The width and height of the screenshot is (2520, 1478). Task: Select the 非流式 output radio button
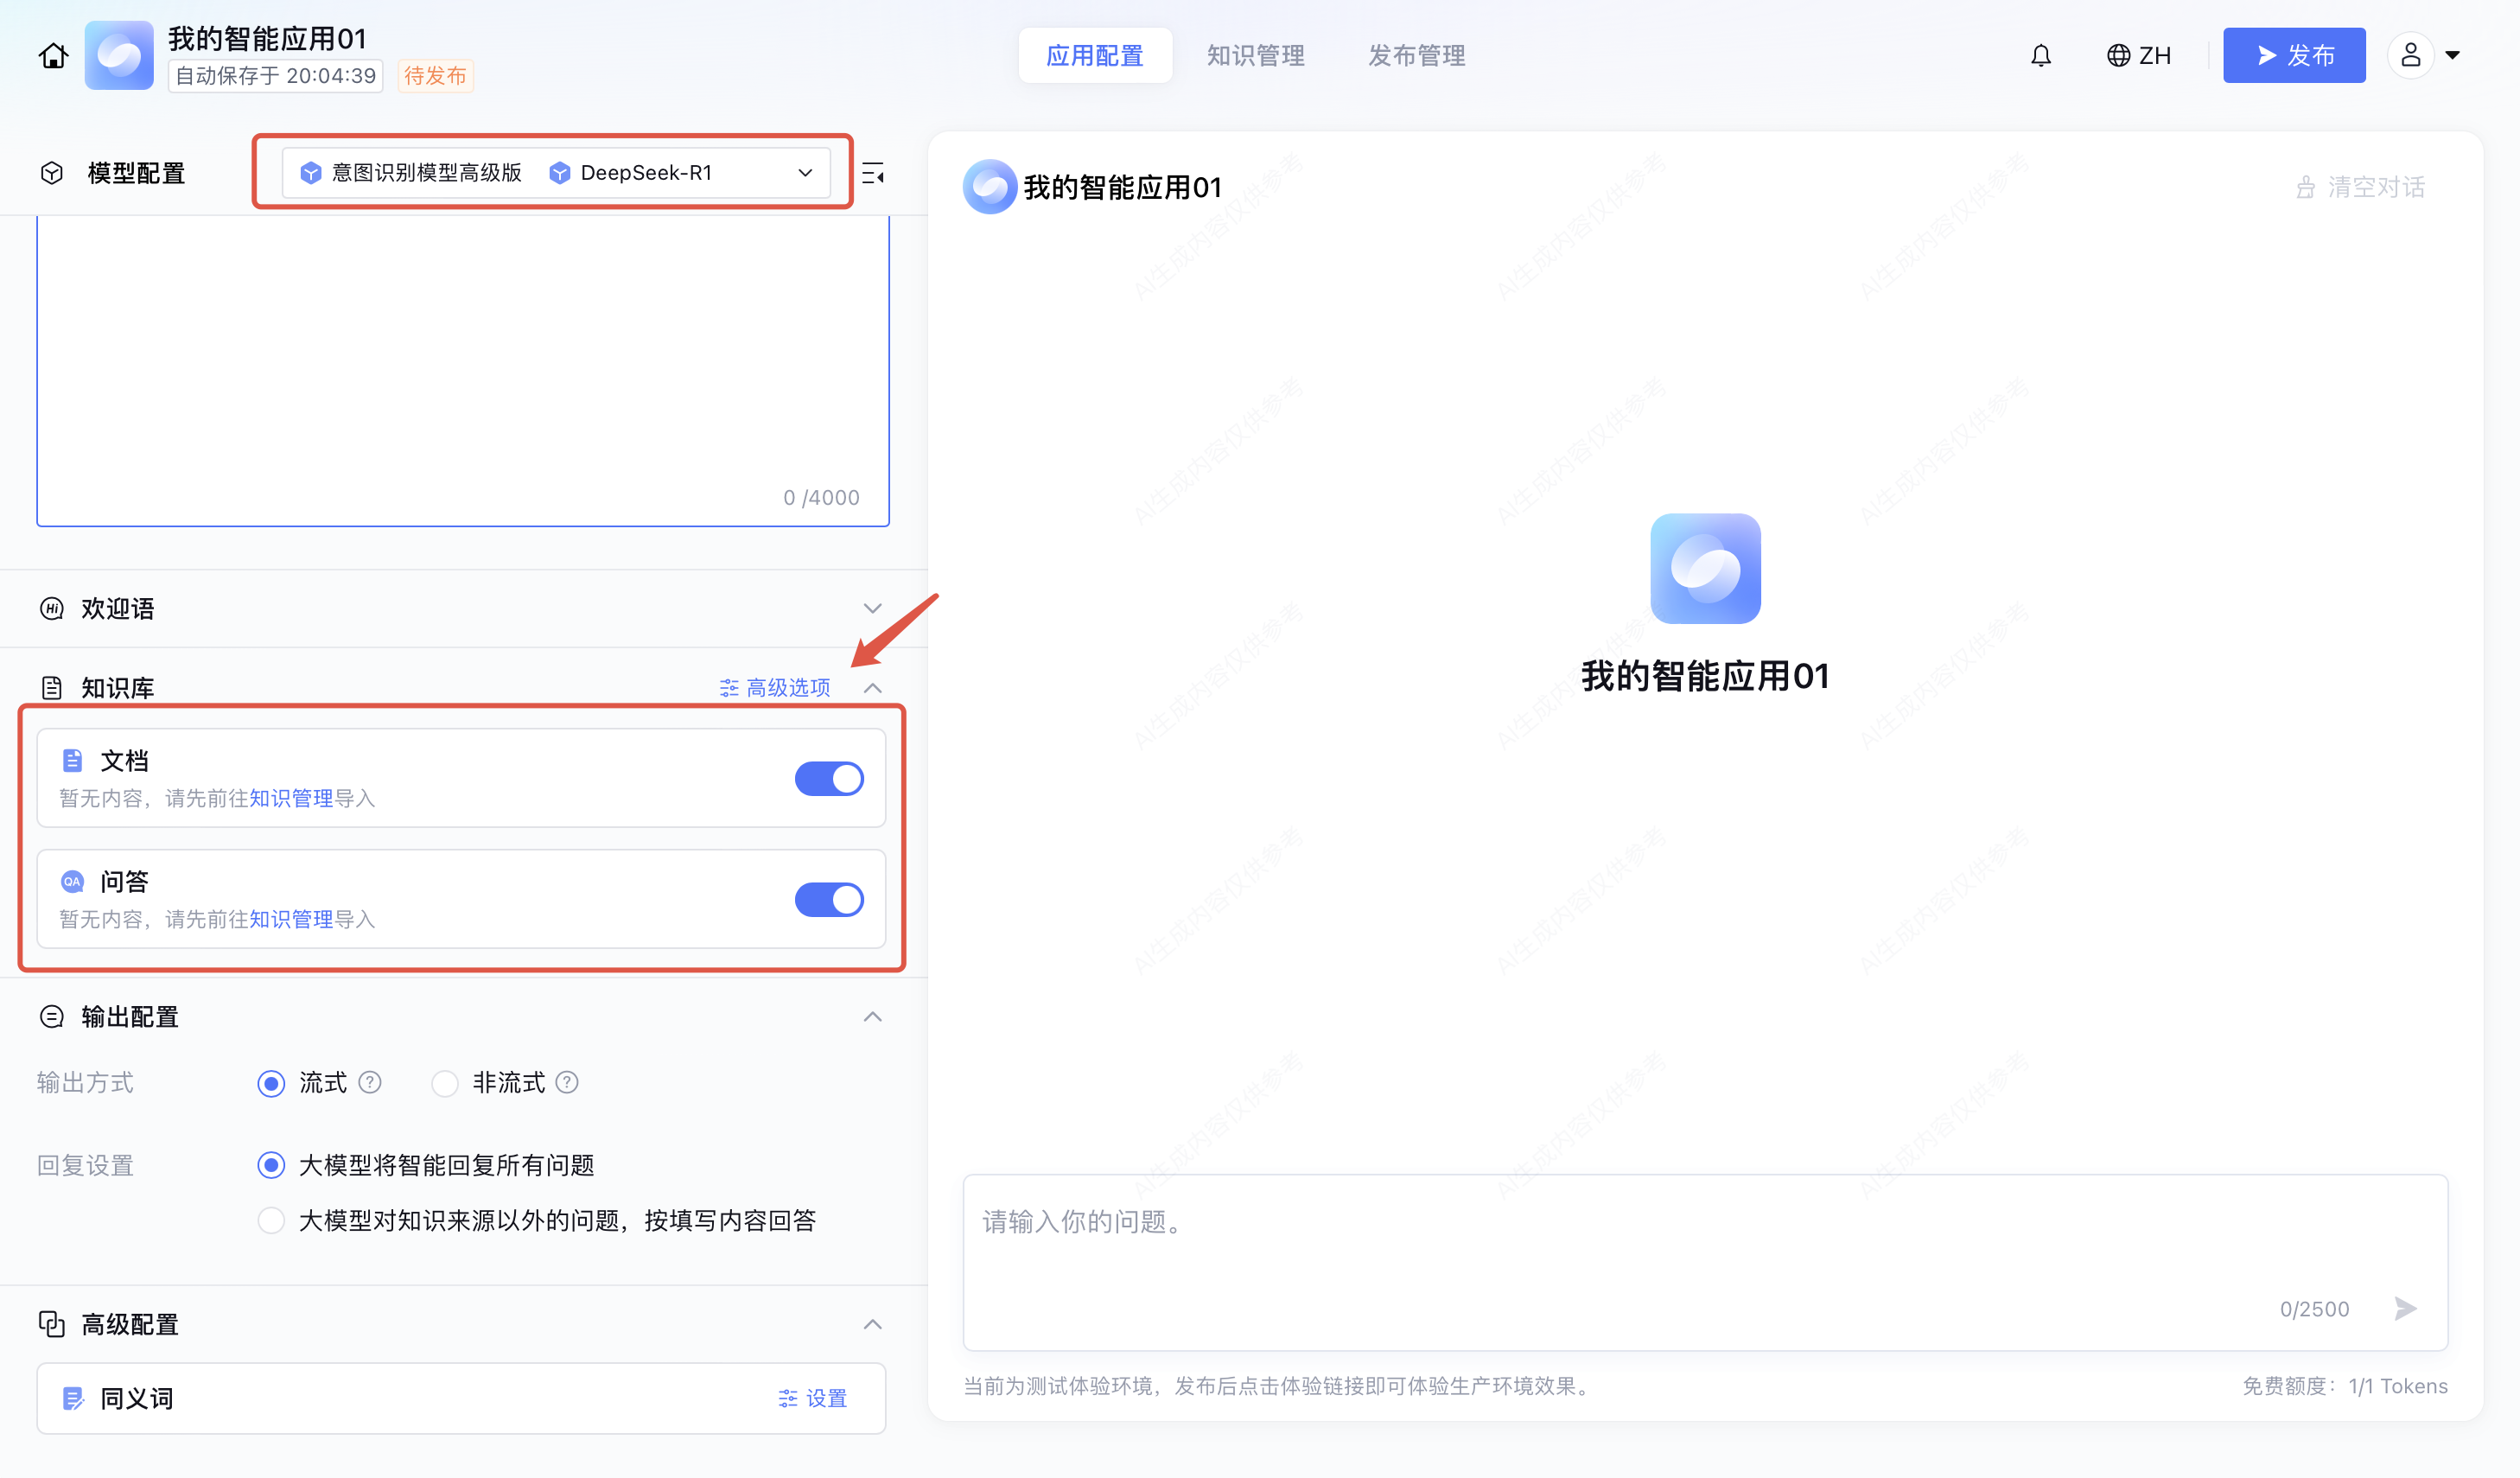pos(445,1083)
